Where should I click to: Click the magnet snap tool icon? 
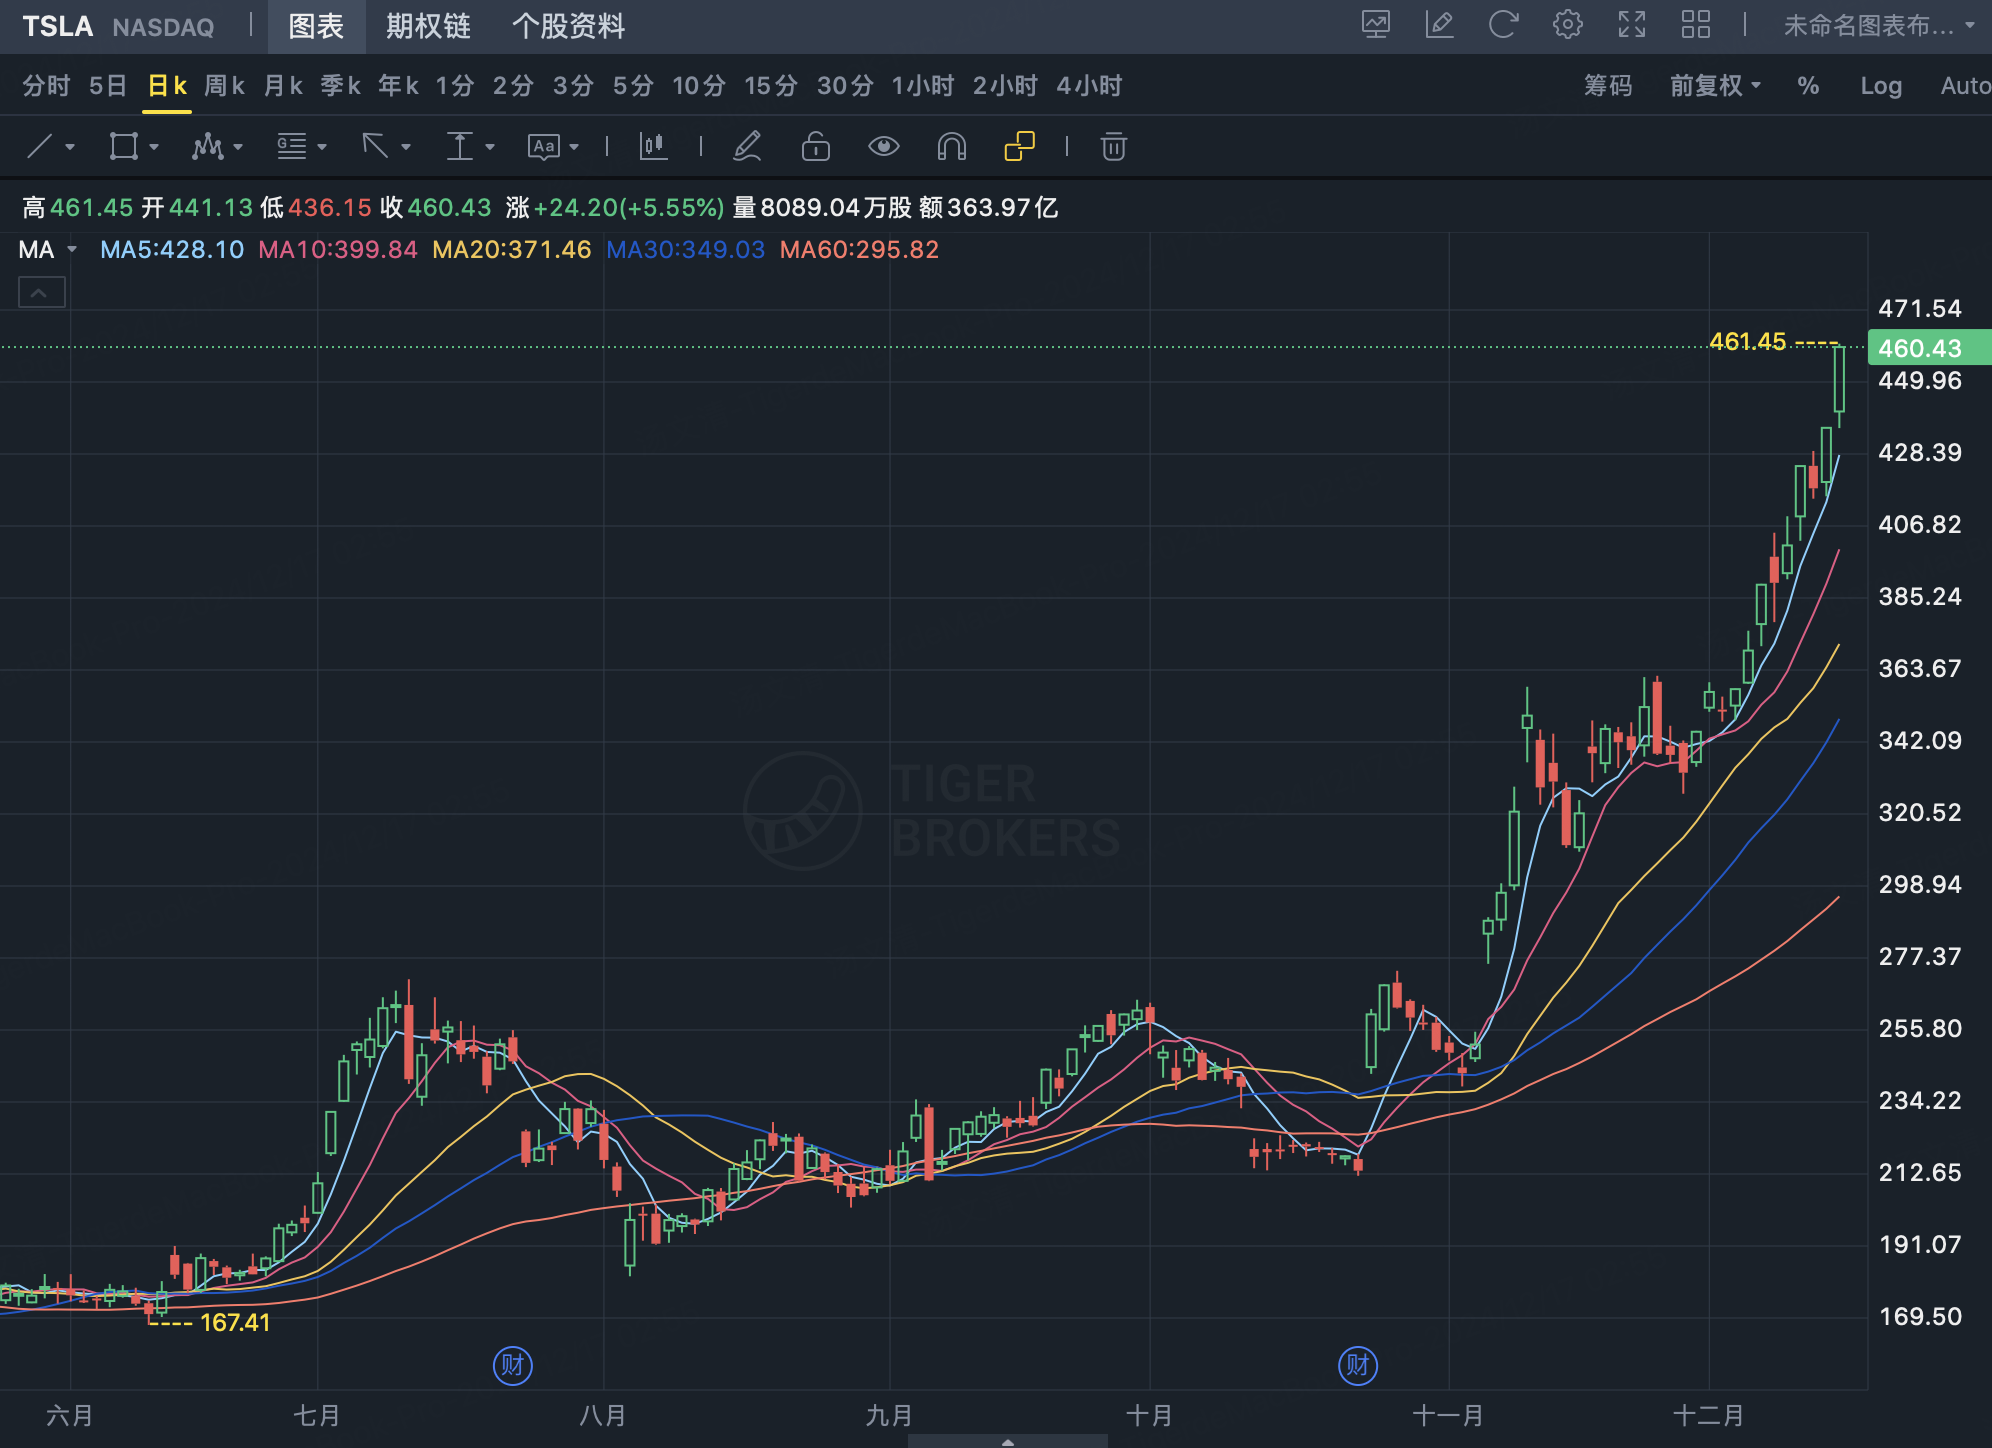951,147
